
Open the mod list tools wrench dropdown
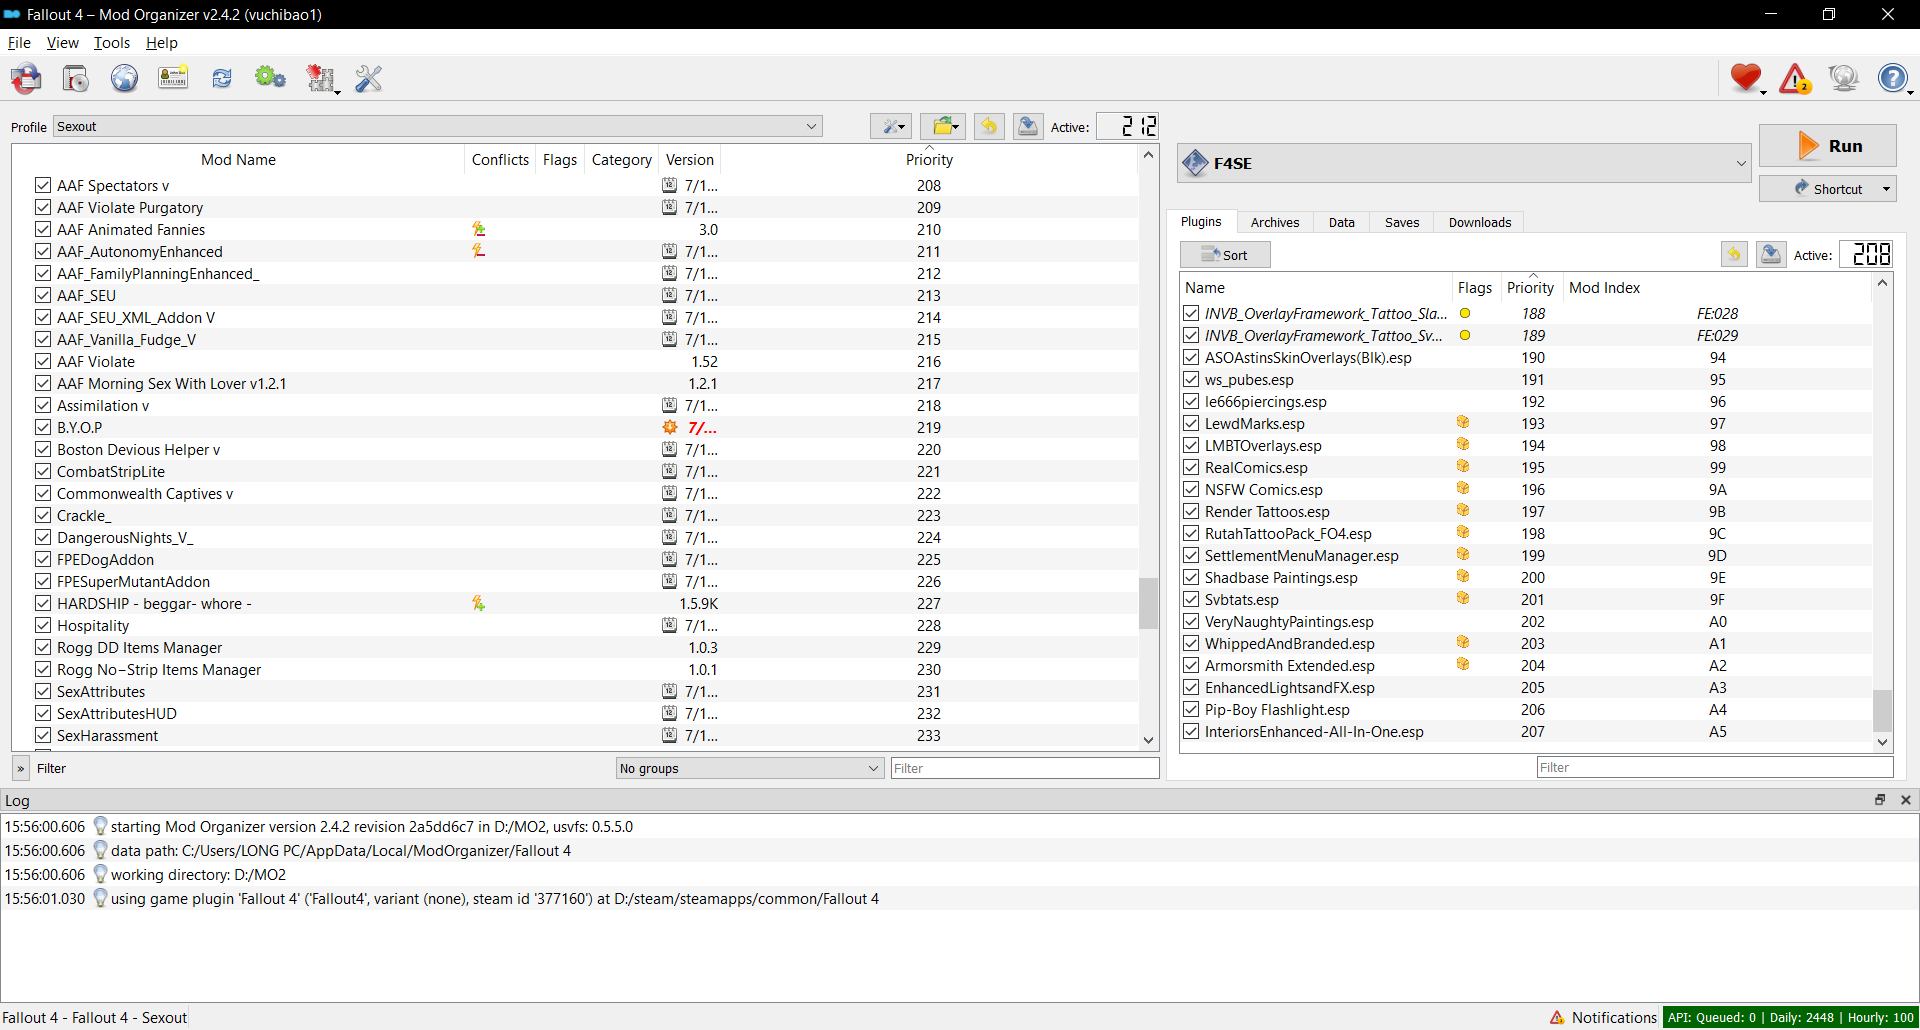pos(891,126)
